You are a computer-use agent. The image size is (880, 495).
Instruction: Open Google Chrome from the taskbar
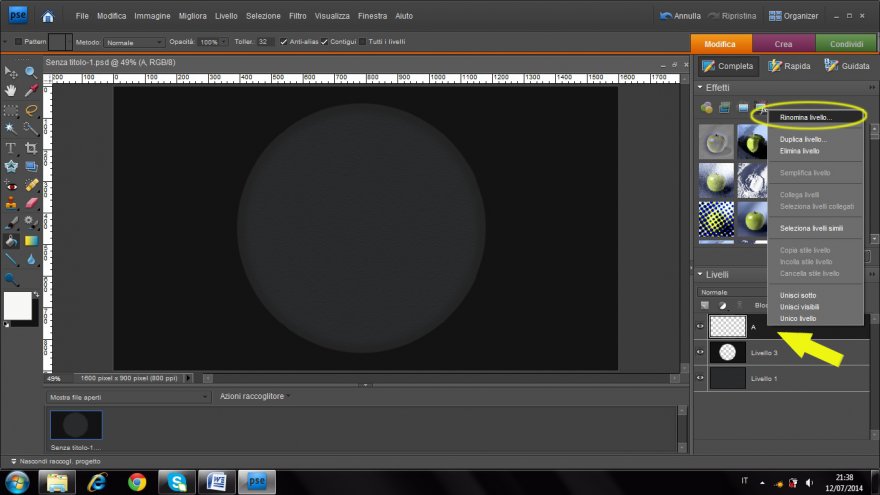pos(138,482)
